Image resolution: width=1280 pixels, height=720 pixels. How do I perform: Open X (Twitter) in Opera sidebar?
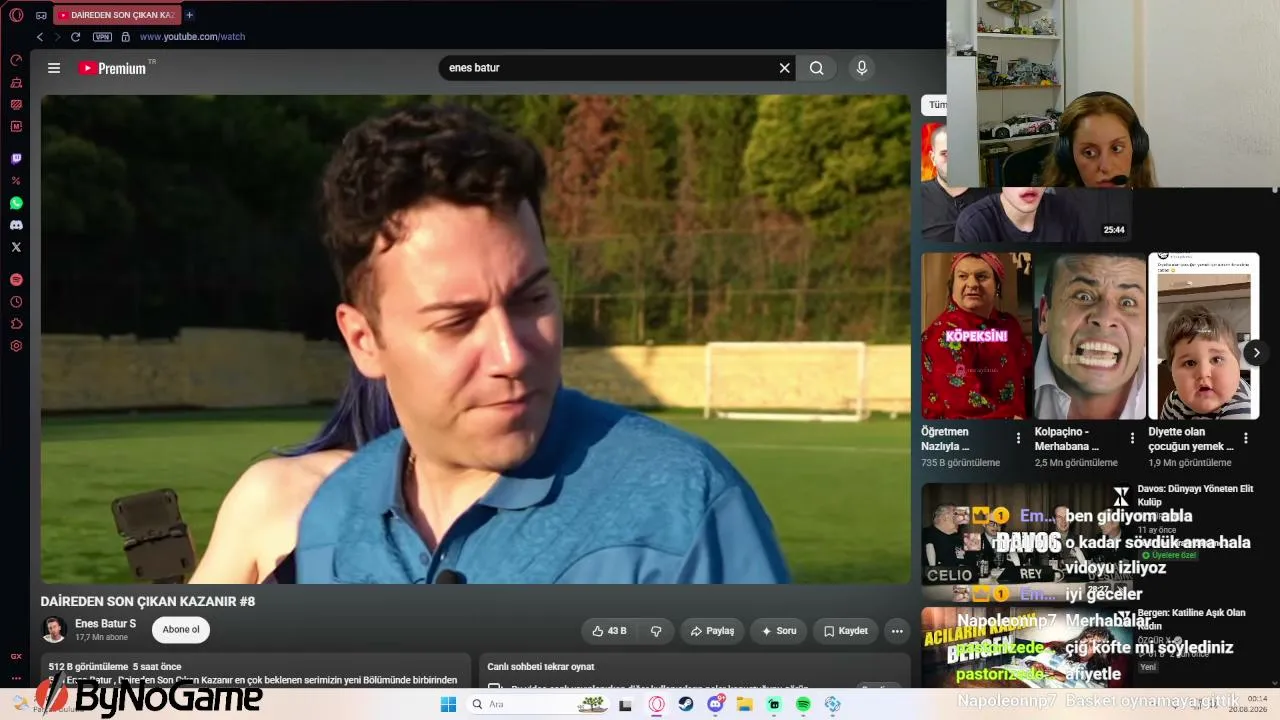pos(16,247)
